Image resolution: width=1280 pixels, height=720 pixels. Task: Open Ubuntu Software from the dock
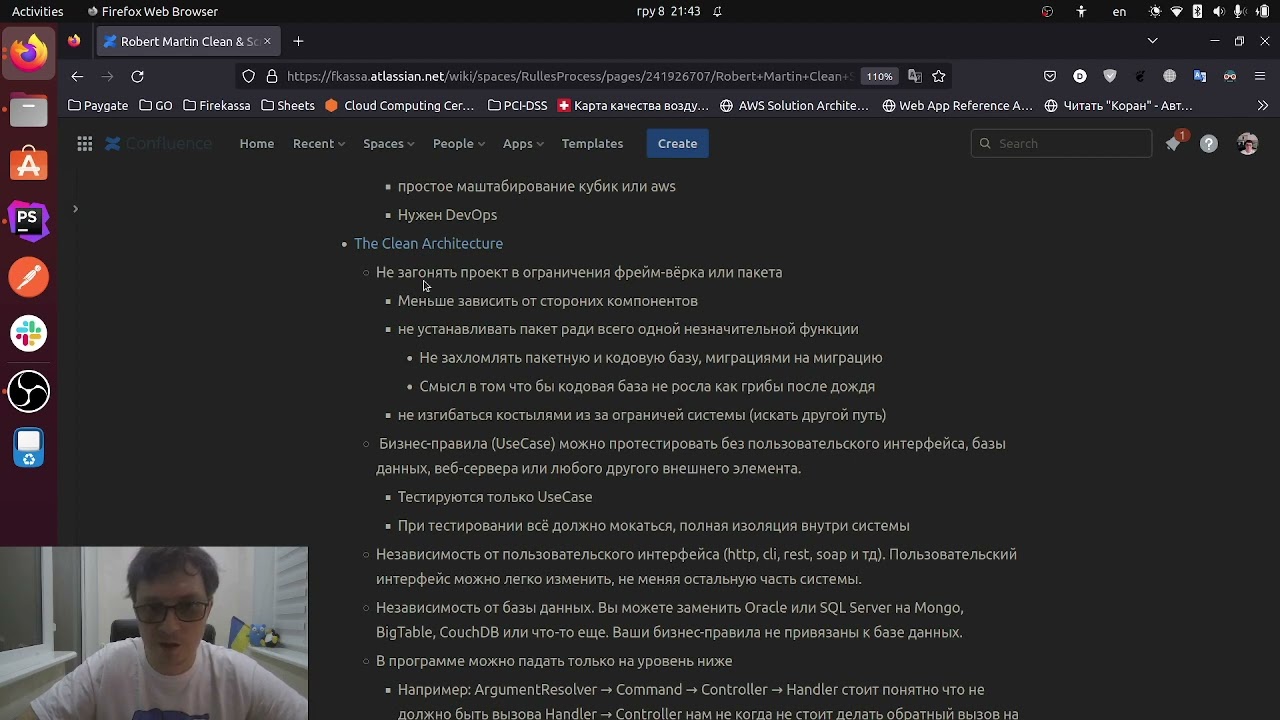click(29, 164)
